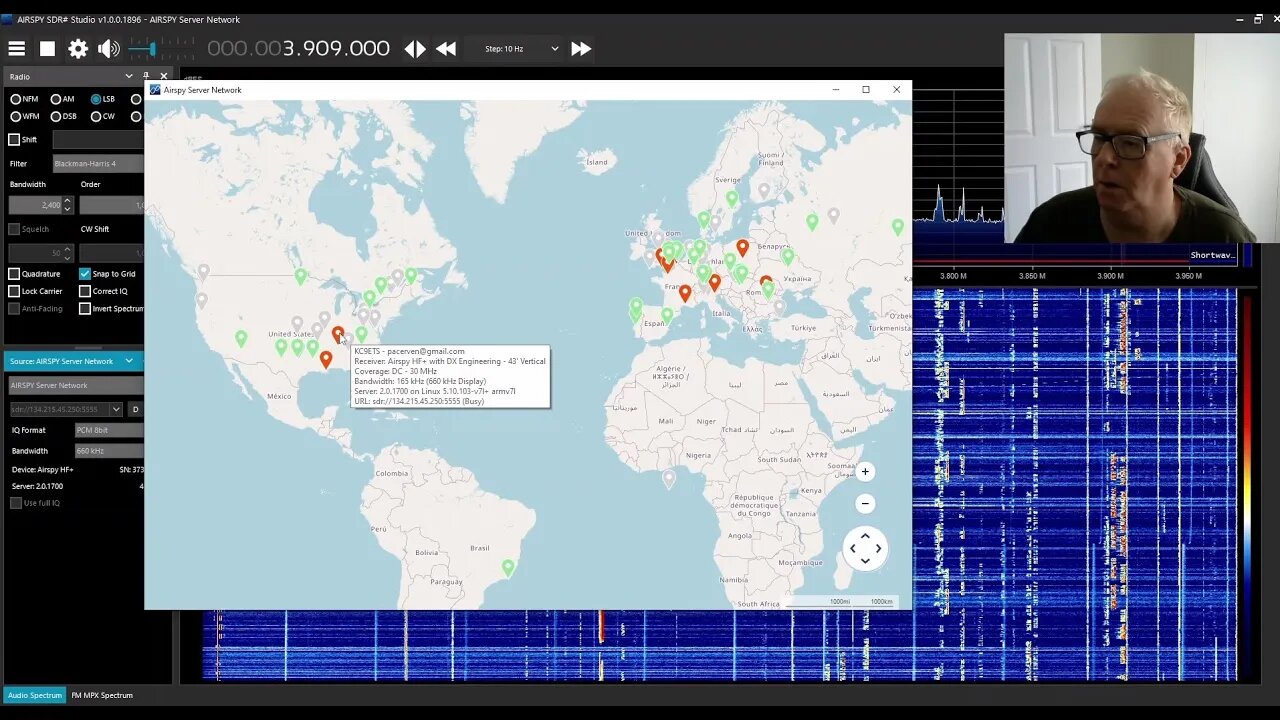Click the Bandwidth 2,400 value field
This screenshot has width=1280, height=720.
point(36,204)
